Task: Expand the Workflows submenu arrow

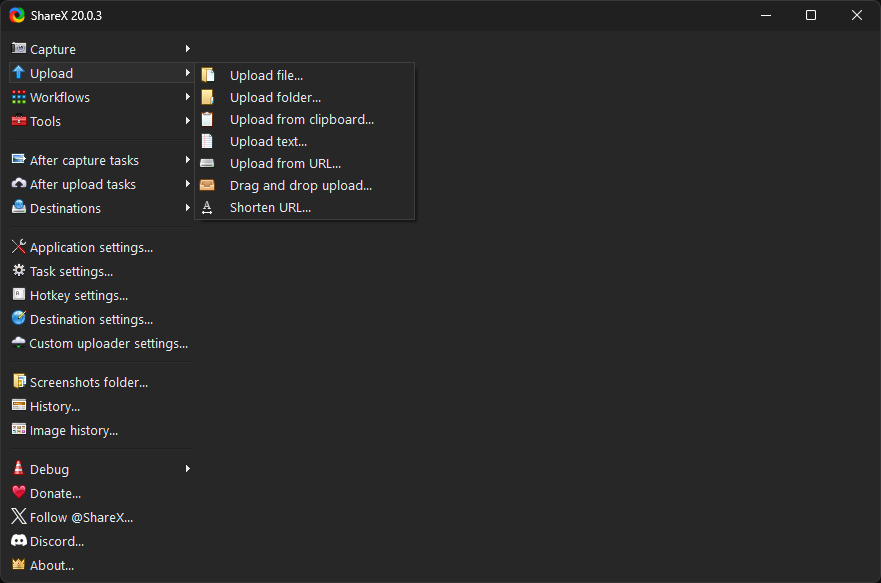Action: point(188,97)
